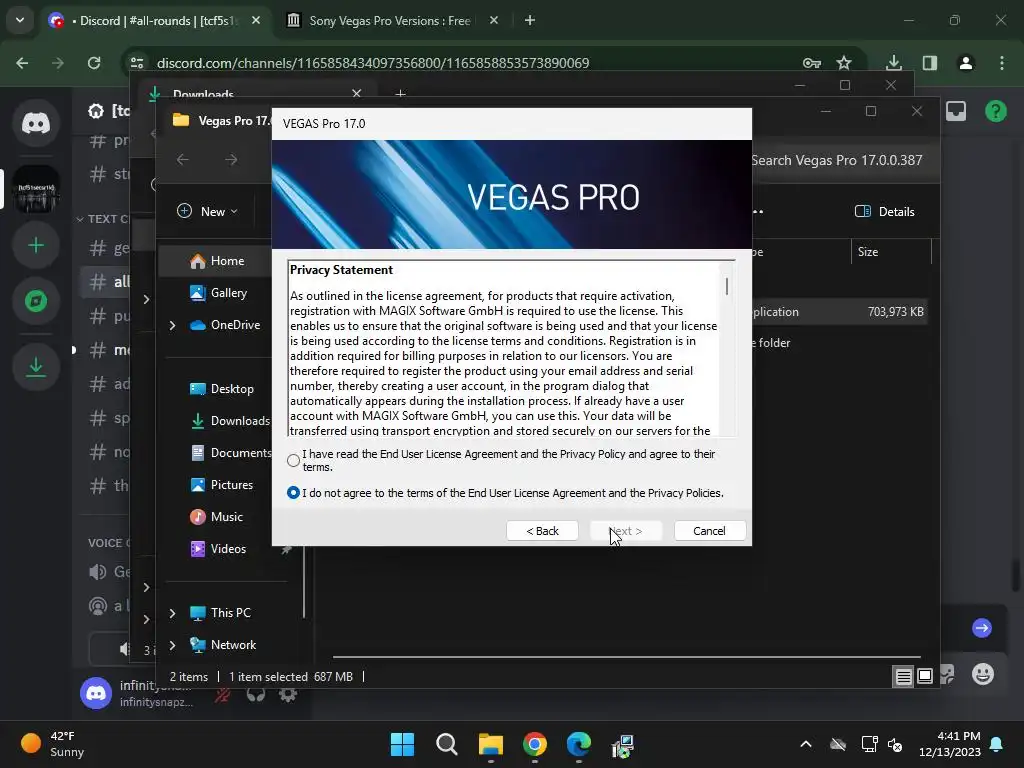Screen dimensions: 1024x768
Task: Open the Windows Start menu
Action: (402, 744)
